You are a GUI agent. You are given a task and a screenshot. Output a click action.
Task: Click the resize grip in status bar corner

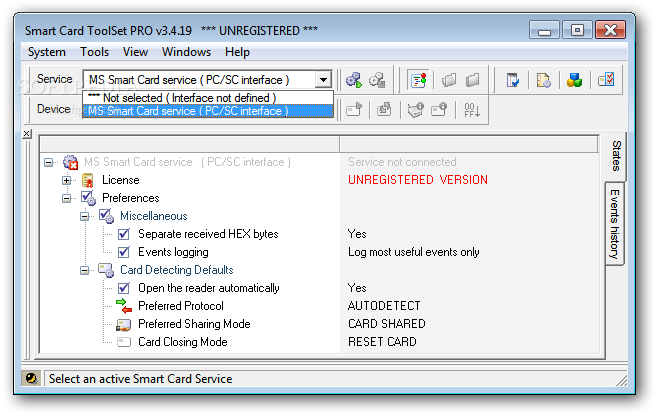[x=621, y=379]
